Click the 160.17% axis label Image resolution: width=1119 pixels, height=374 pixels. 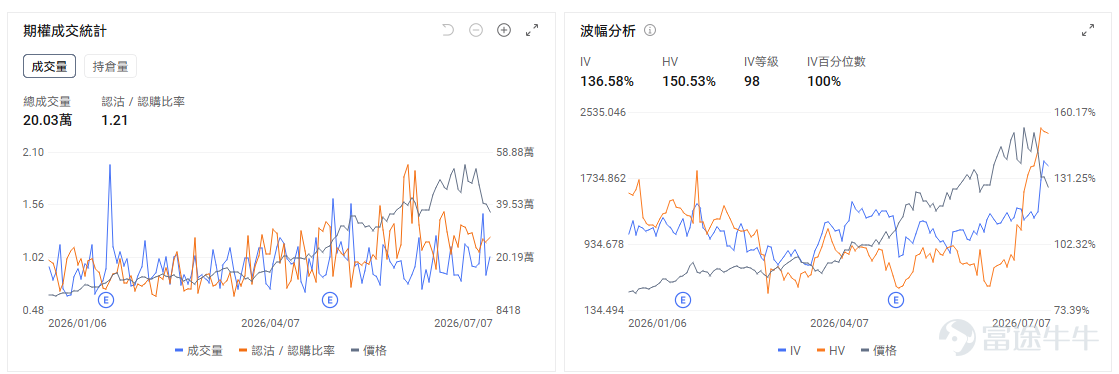pos(1074,113)
